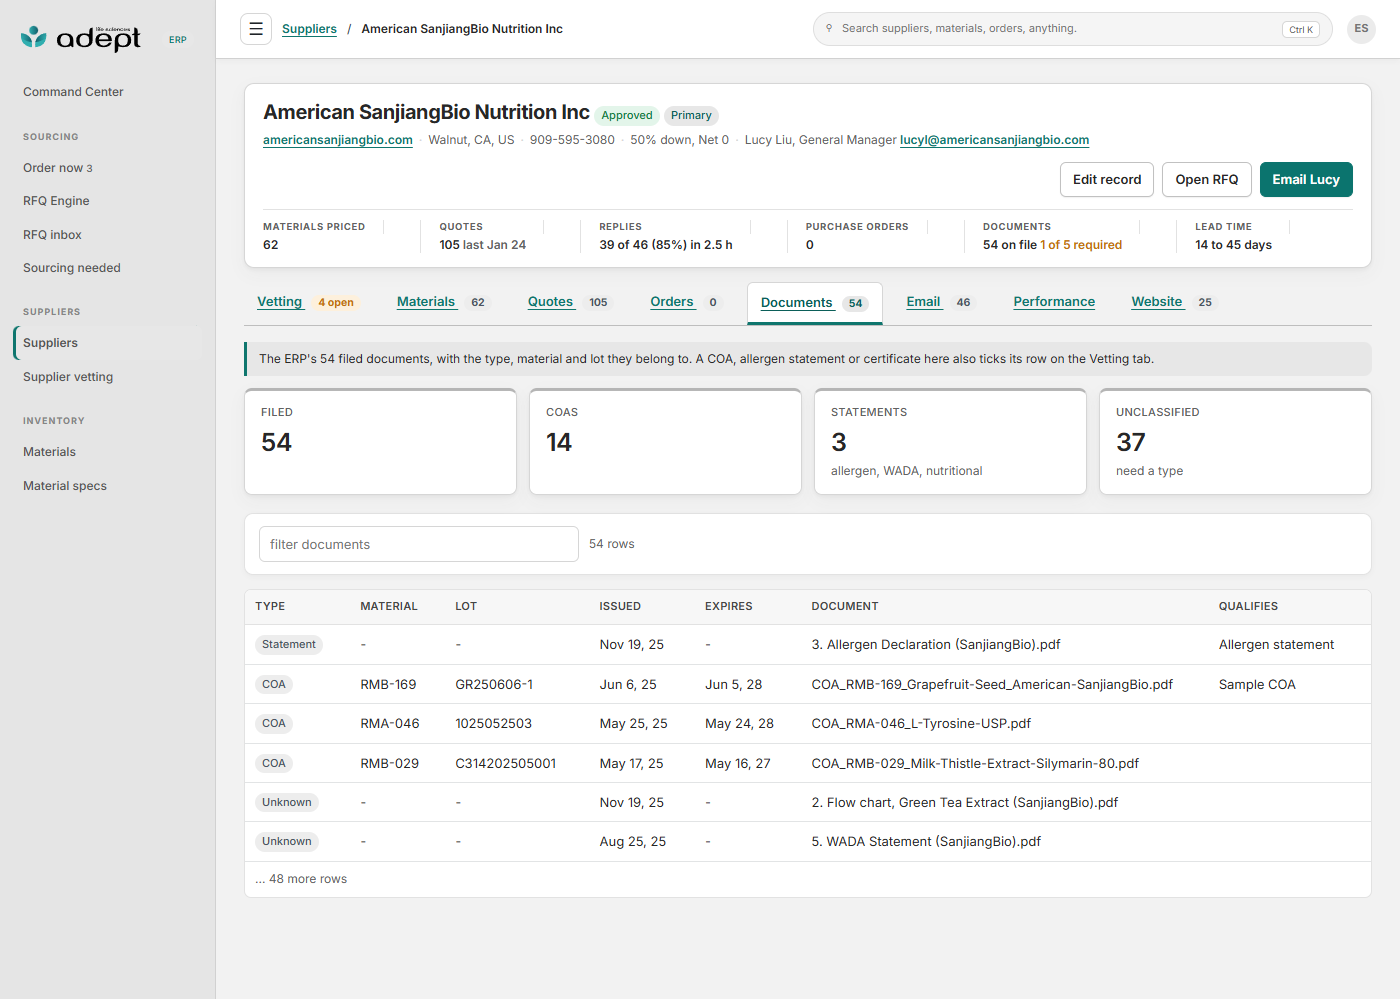This screenshot has height=999, width=1400.
Task: Click the Primary status badge
Action: [691, 116]
